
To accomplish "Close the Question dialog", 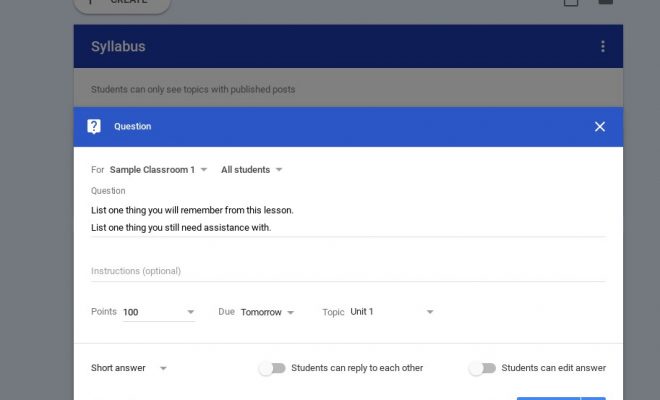I will [600, 127].
